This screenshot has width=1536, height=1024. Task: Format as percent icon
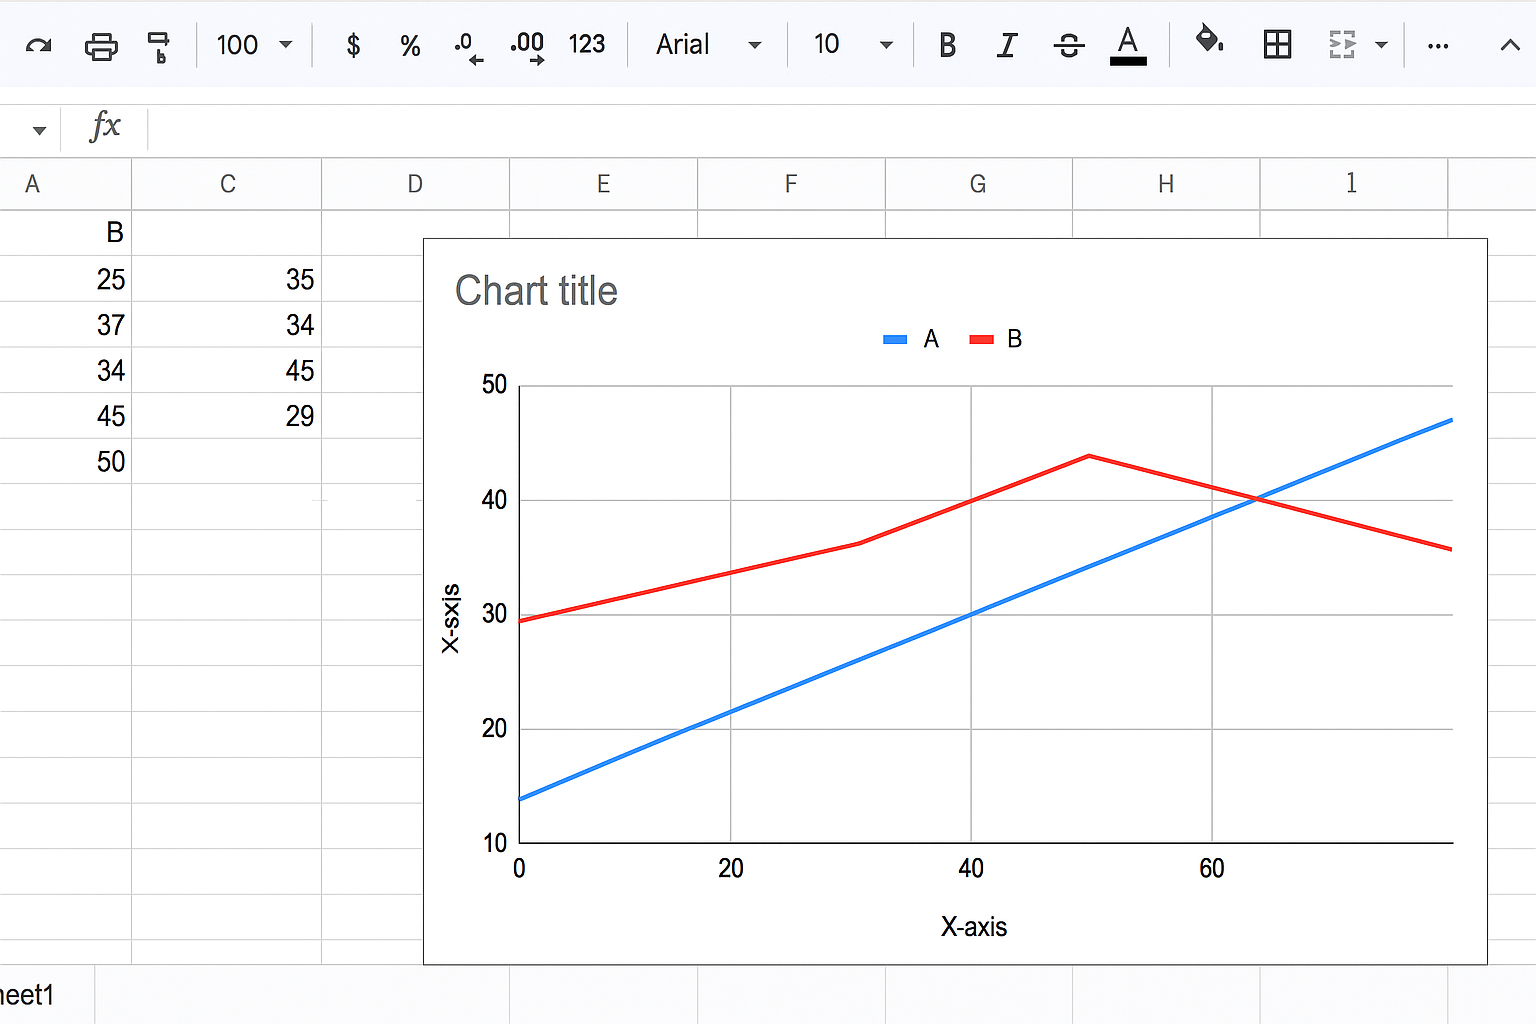410,46
